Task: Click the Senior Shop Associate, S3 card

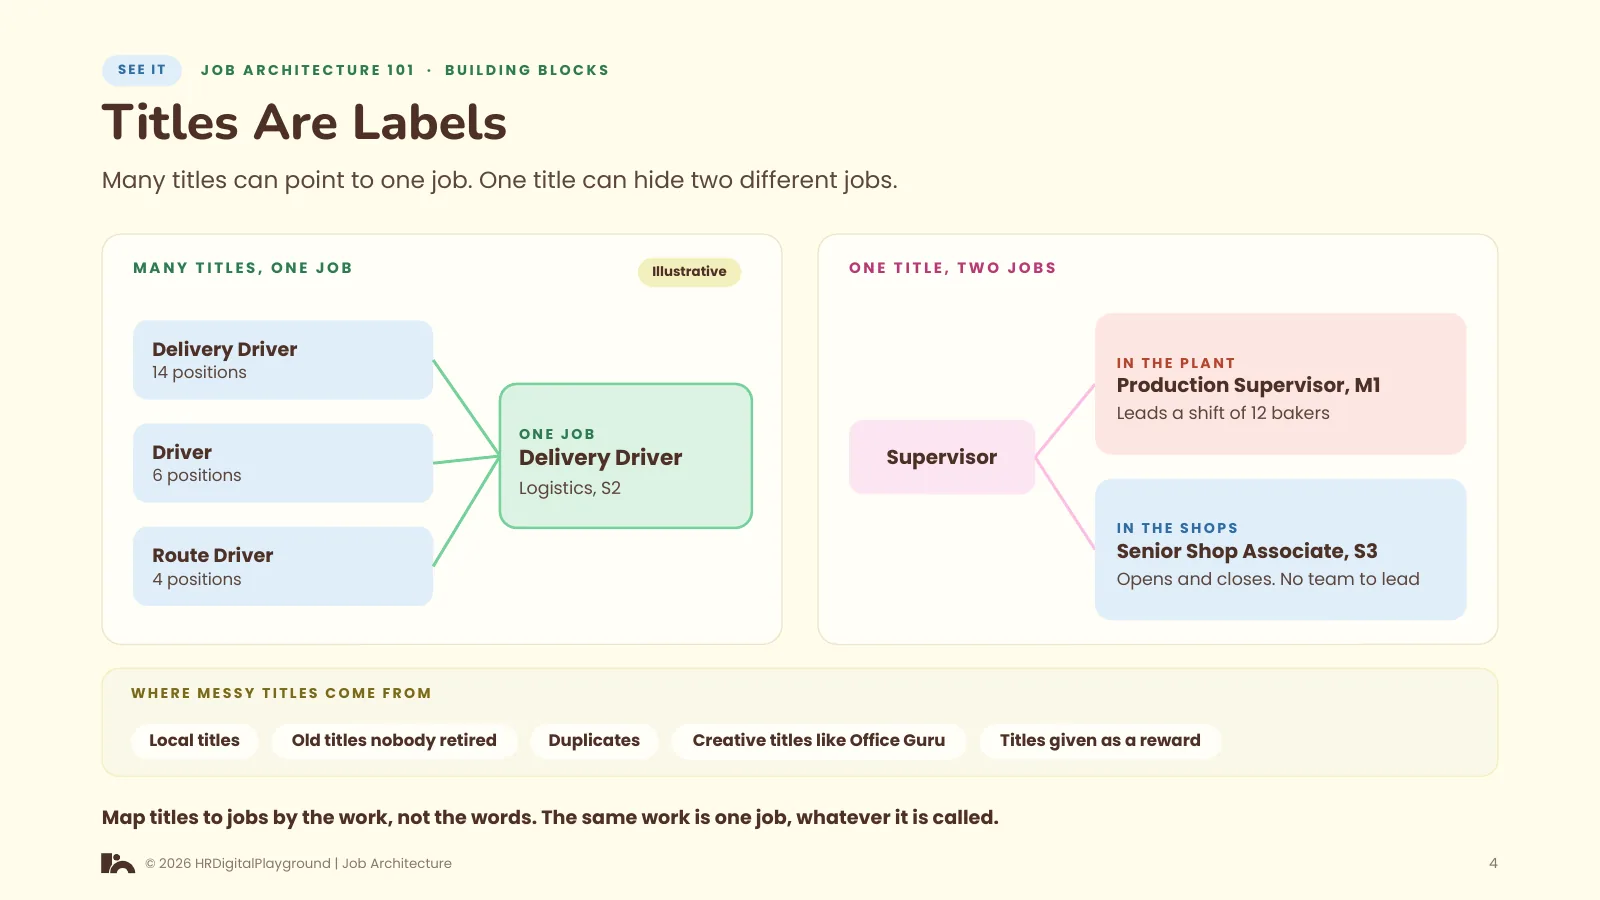Action: pyautogui.click(x=1281, y=549)
